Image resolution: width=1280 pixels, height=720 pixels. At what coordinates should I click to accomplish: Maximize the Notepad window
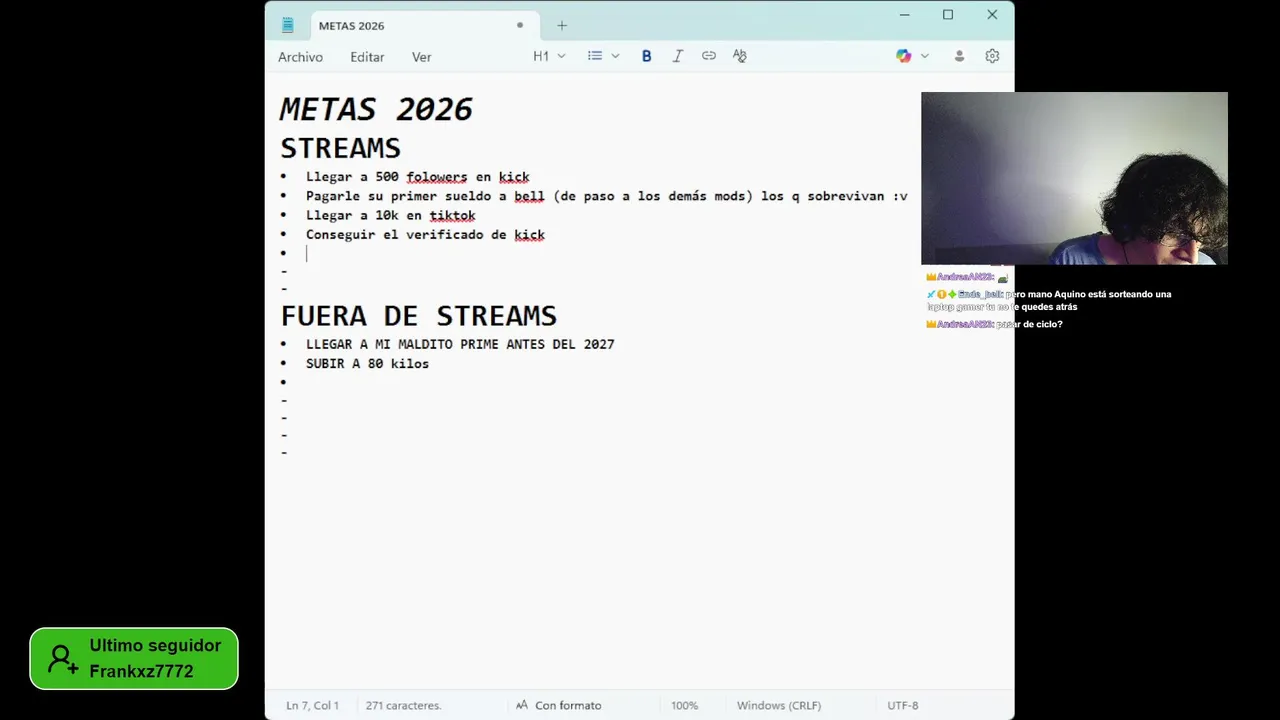pos(948,15)
